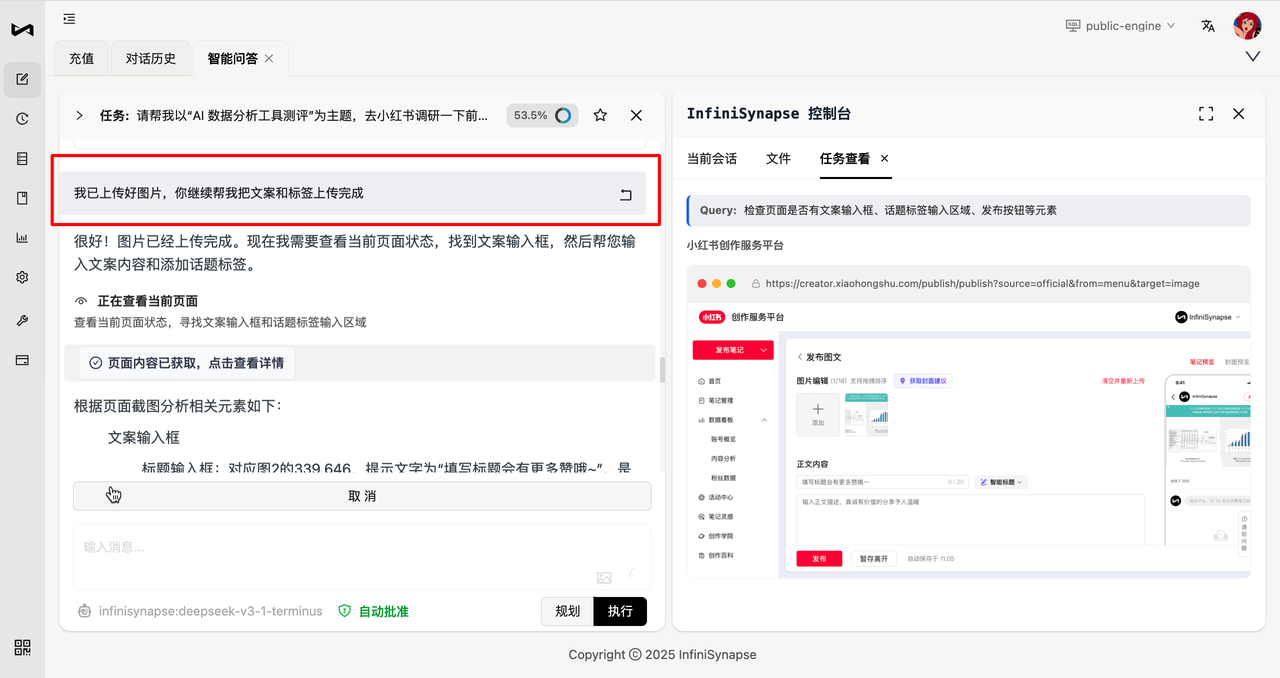Select the 任务查看 console tab
This screenshot has height=678, width=1280.
click(x=845, y=159)
